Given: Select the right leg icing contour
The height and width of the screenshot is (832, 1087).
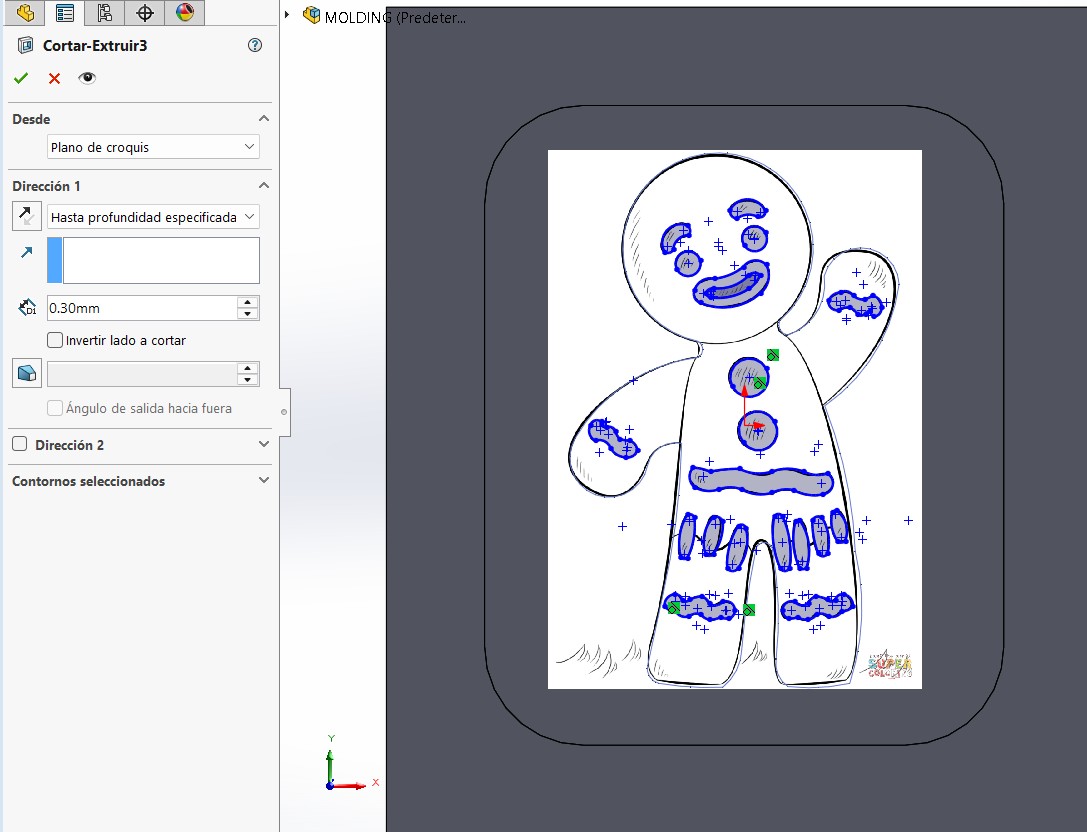Looking at the screenshot, I should click(x=817, y=607).
